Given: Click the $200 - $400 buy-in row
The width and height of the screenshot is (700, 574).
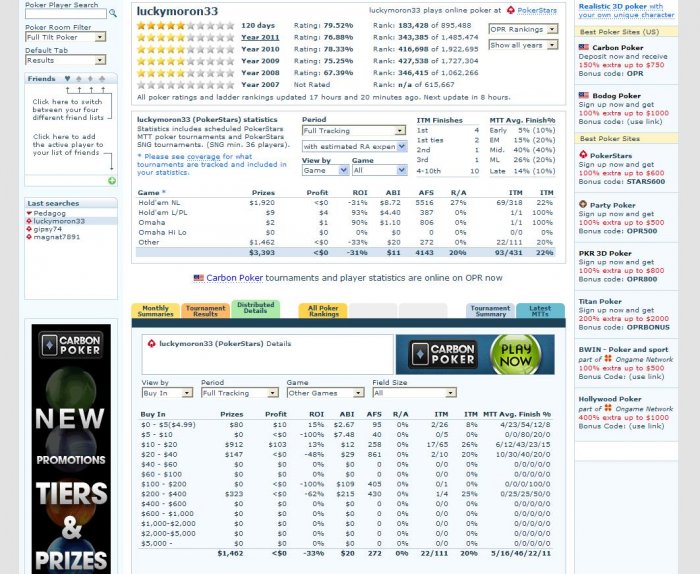Looking at the screenshot, I should (346, 494).
